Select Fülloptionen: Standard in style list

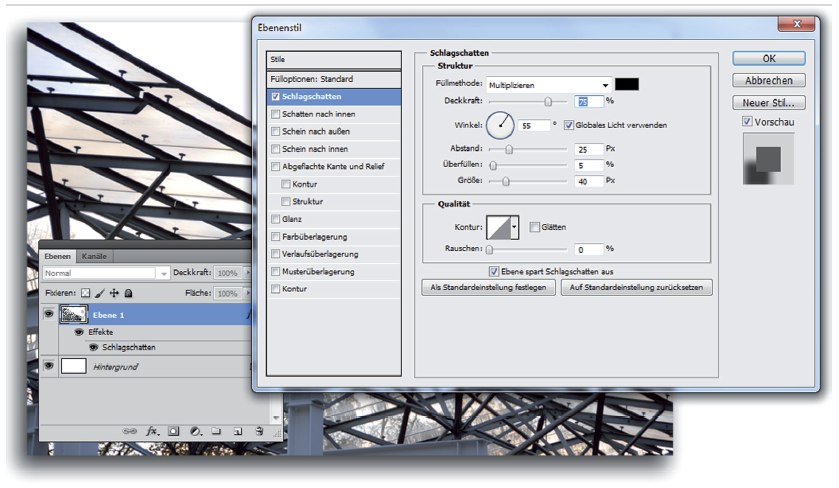334,78
